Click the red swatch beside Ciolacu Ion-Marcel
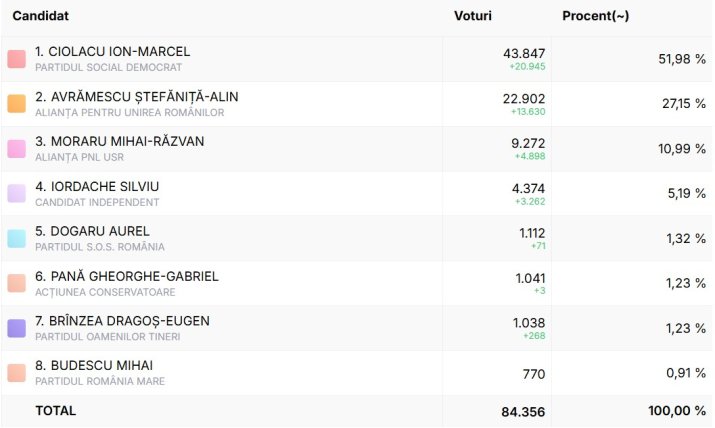Viewport: 715px width, 428px height. (x=16, y=59)
